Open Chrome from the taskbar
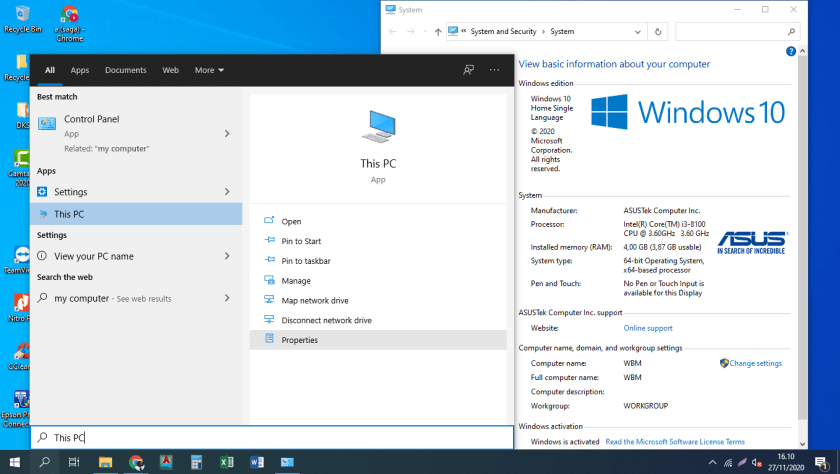The image size is (840, 474). coord(136,462)
